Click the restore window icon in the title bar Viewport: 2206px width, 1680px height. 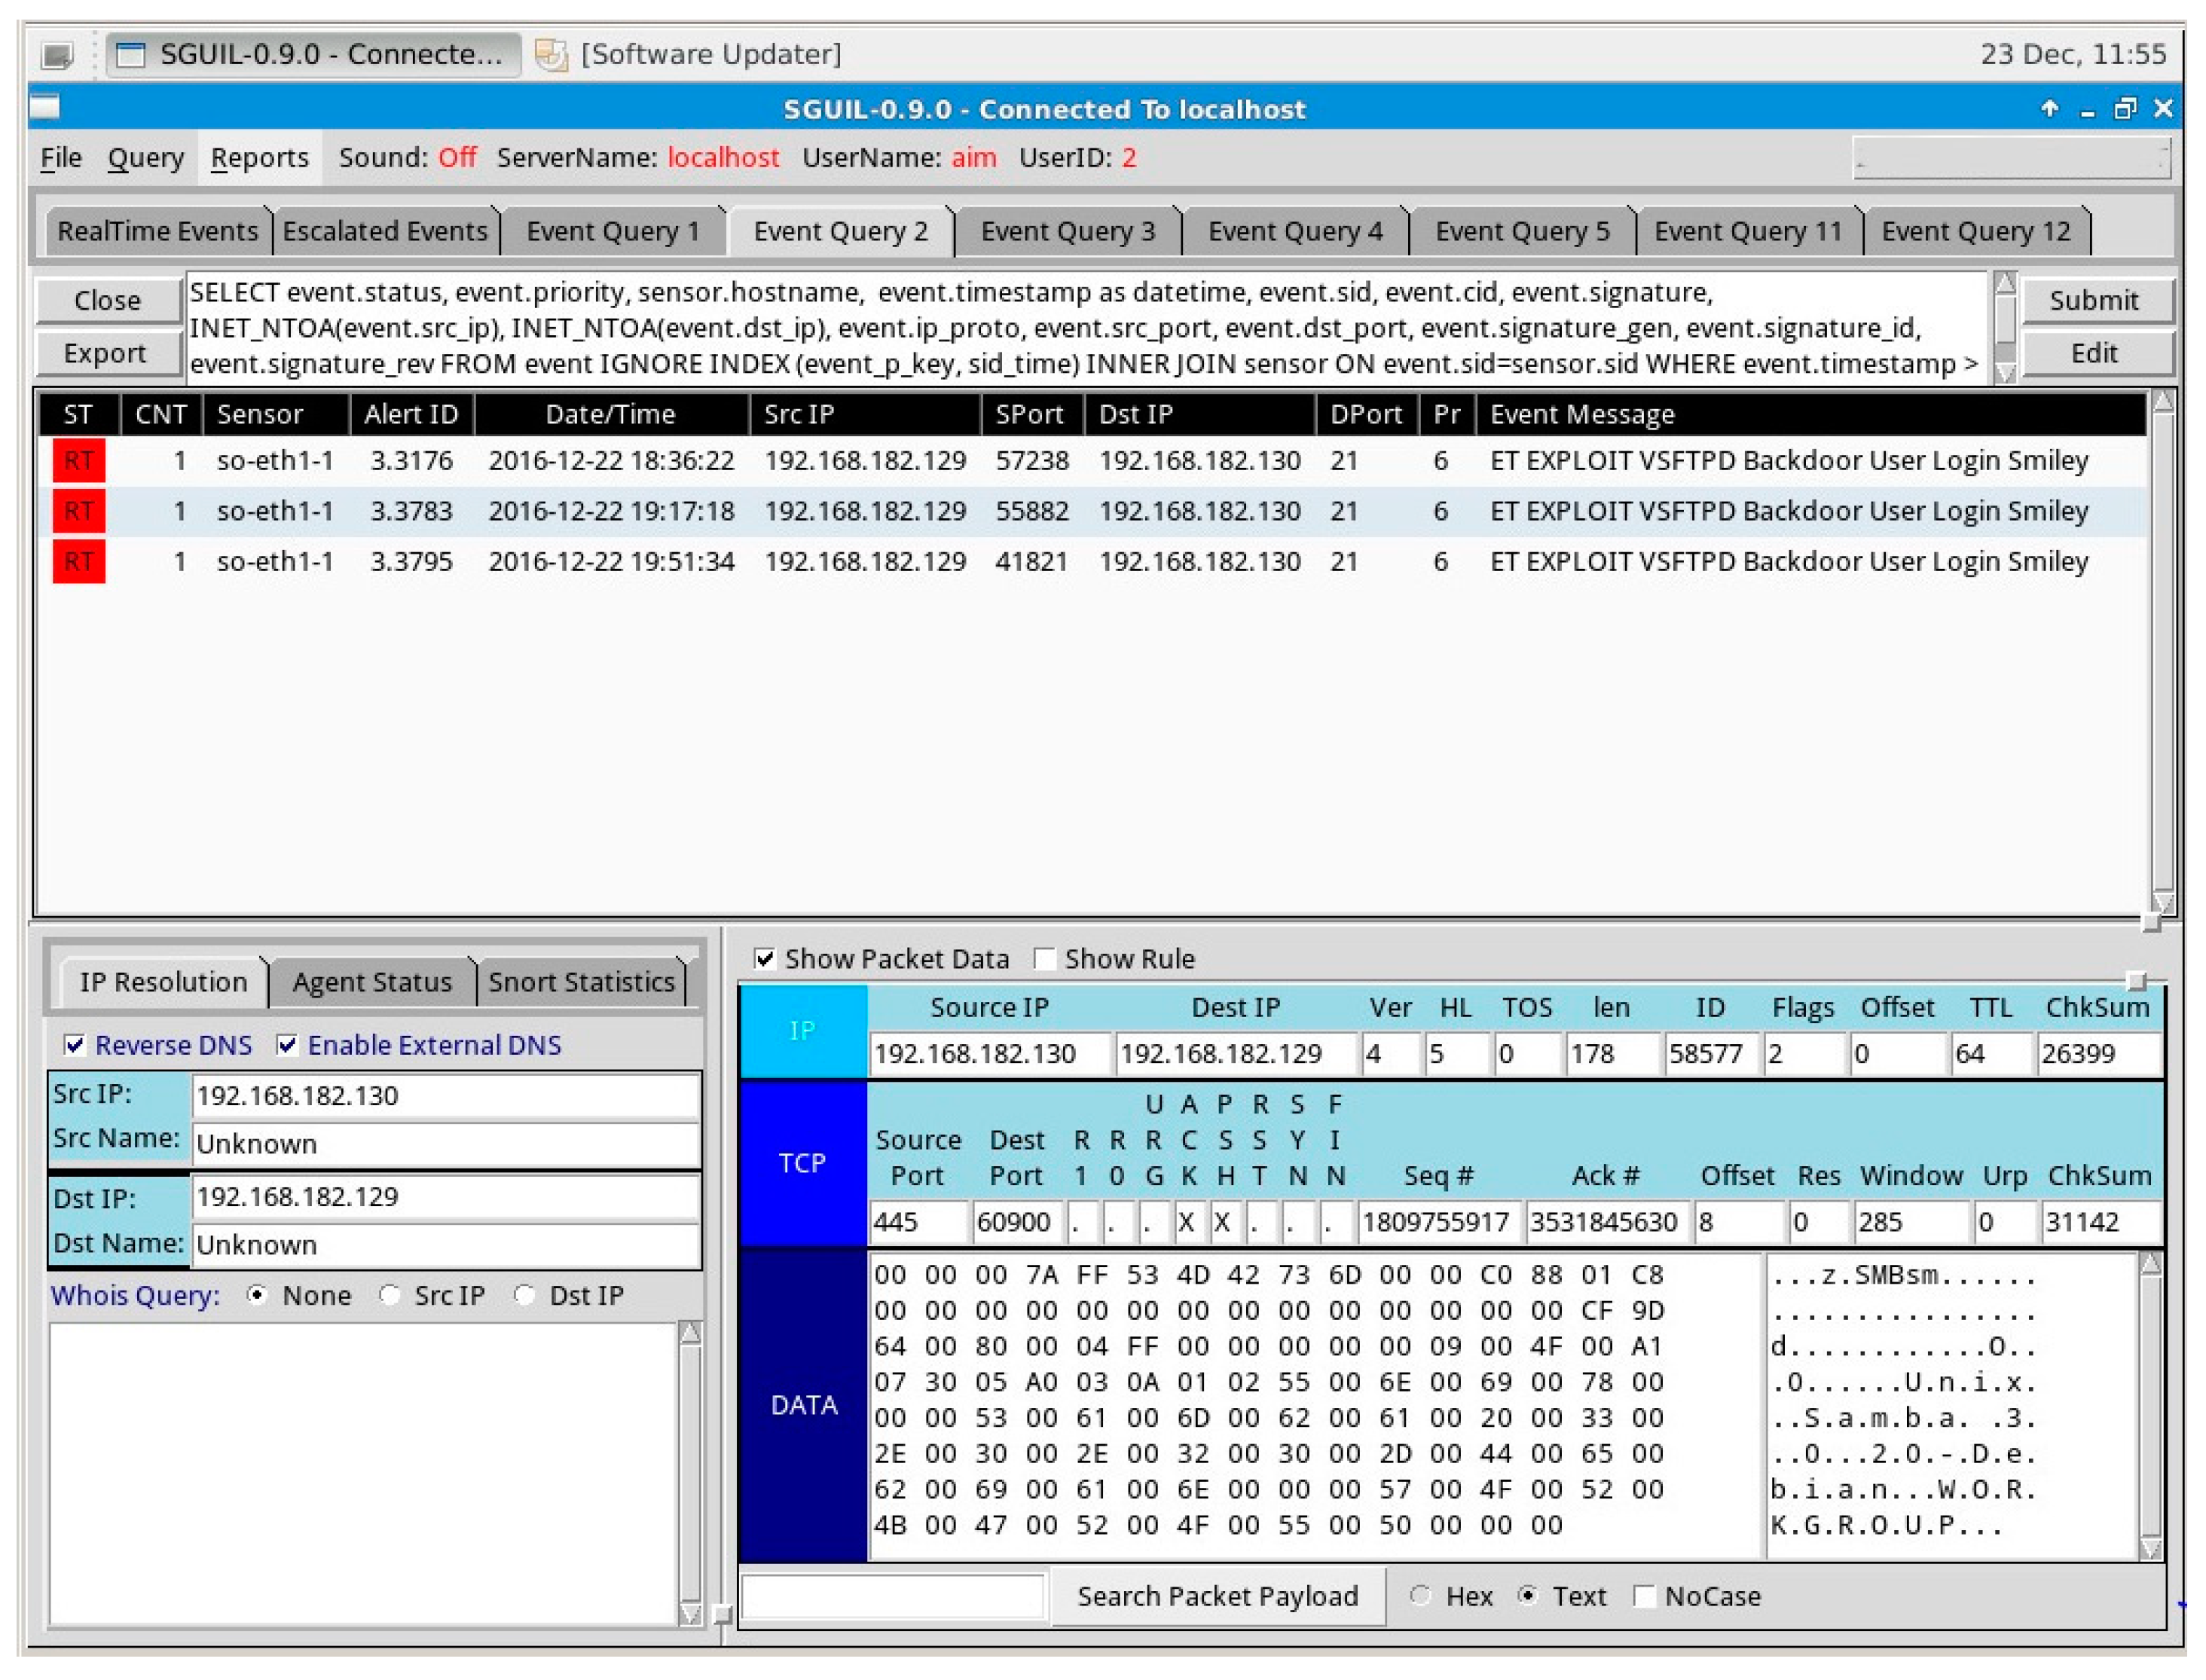tap(2125, 108)
